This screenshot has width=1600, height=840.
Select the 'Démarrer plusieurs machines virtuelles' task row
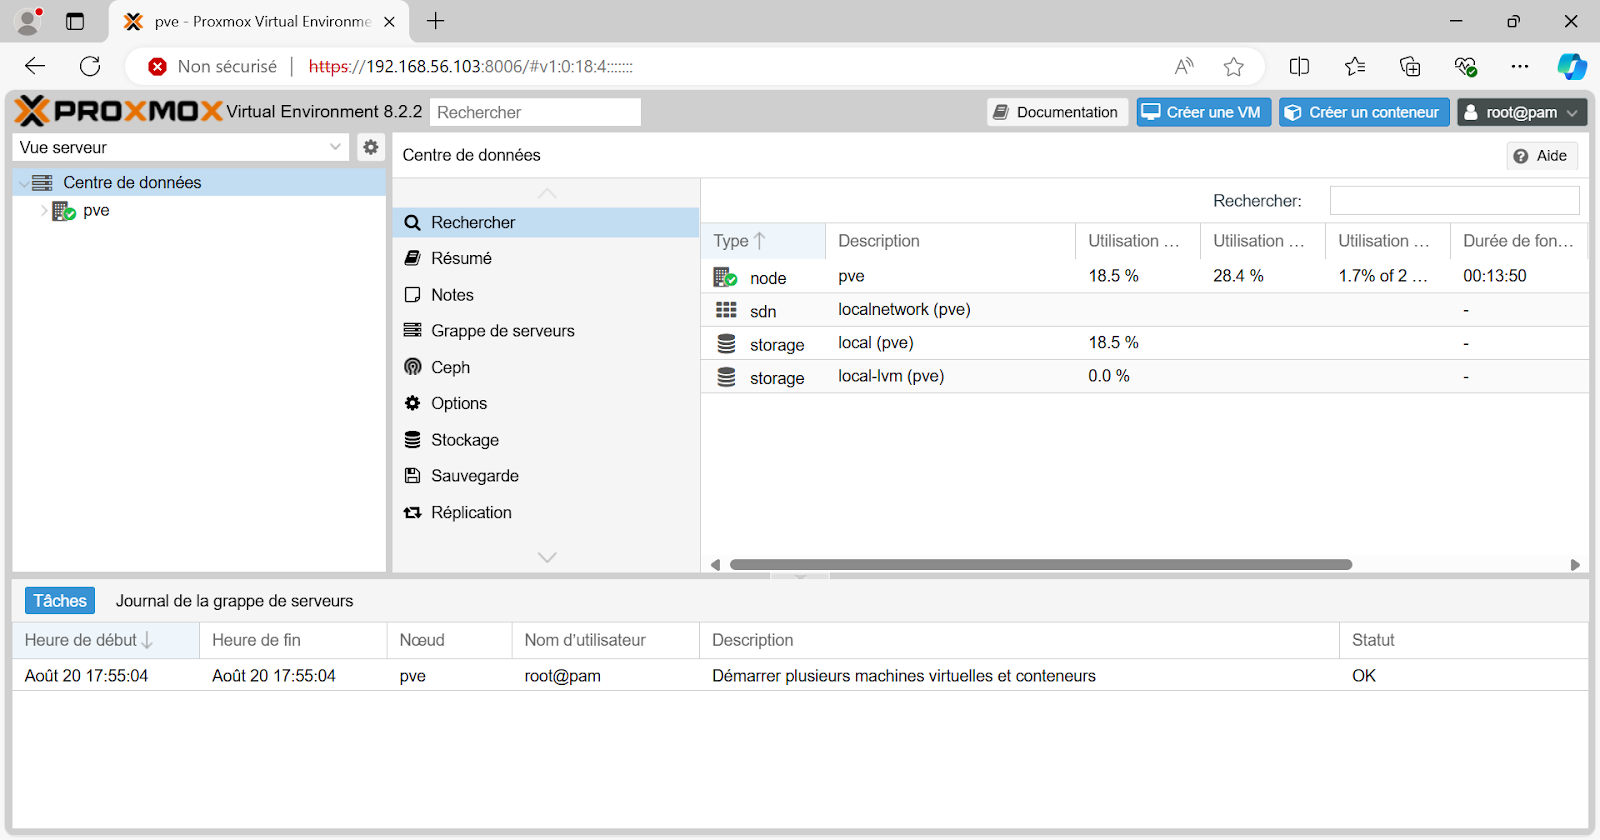coord(800,676)
